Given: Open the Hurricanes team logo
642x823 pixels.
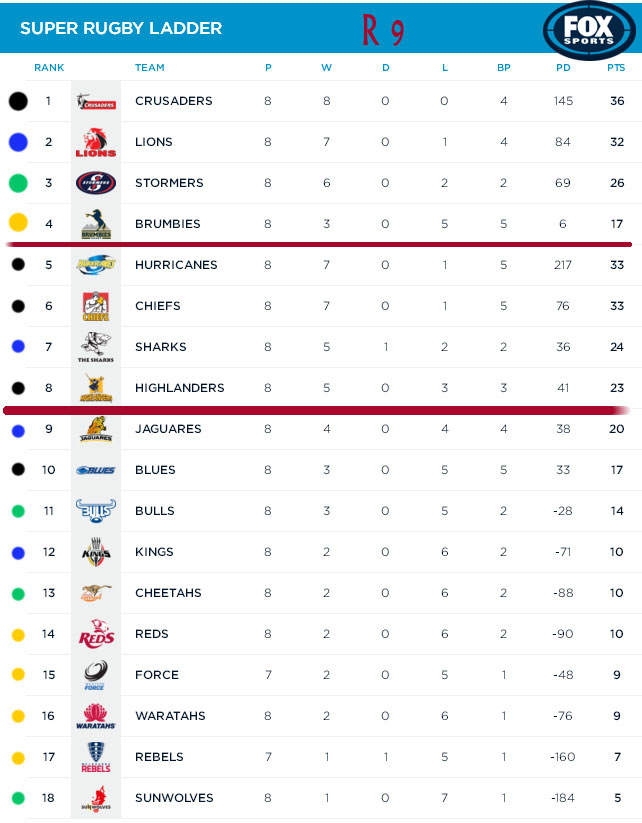Looking at the screenshot, I should (96, 265).
